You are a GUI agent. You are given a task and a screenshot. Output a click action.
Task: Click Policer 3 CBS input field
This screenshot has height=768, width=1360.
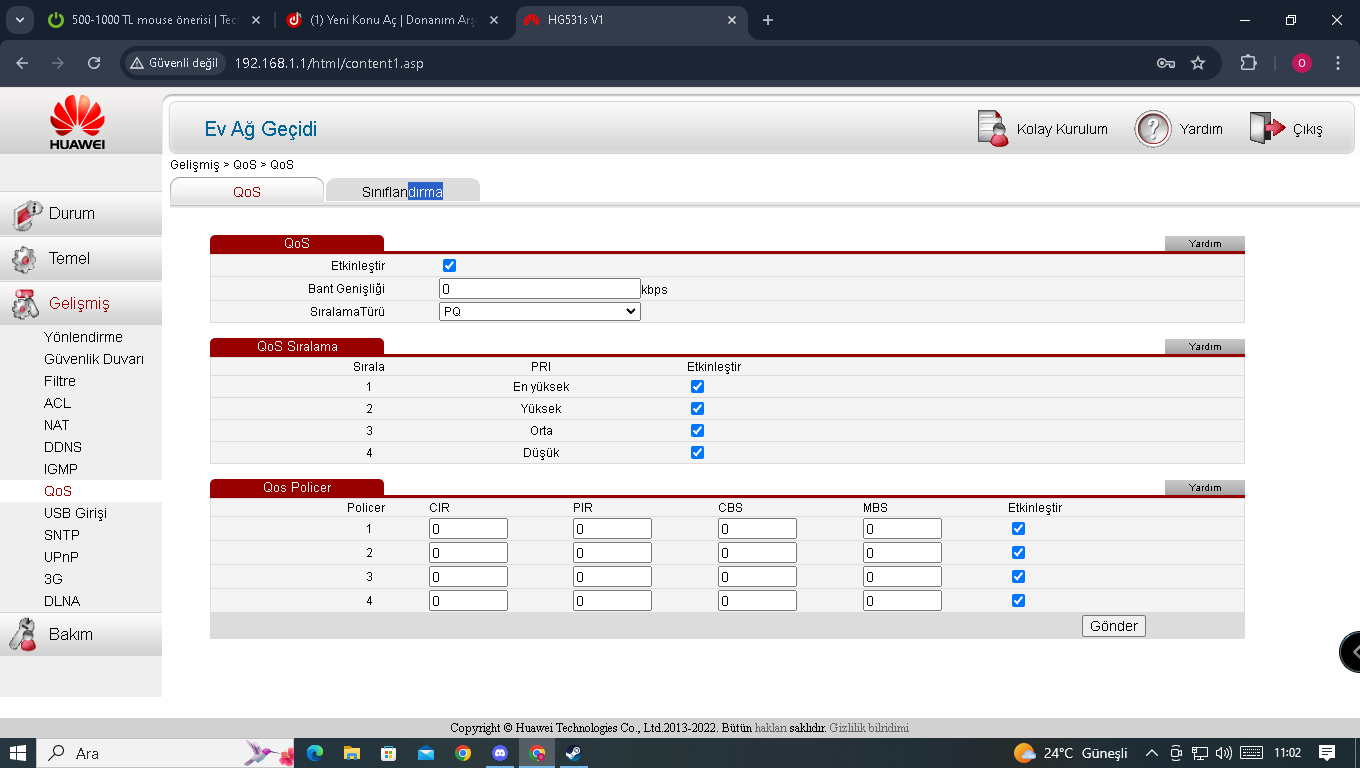pos(757,577)
